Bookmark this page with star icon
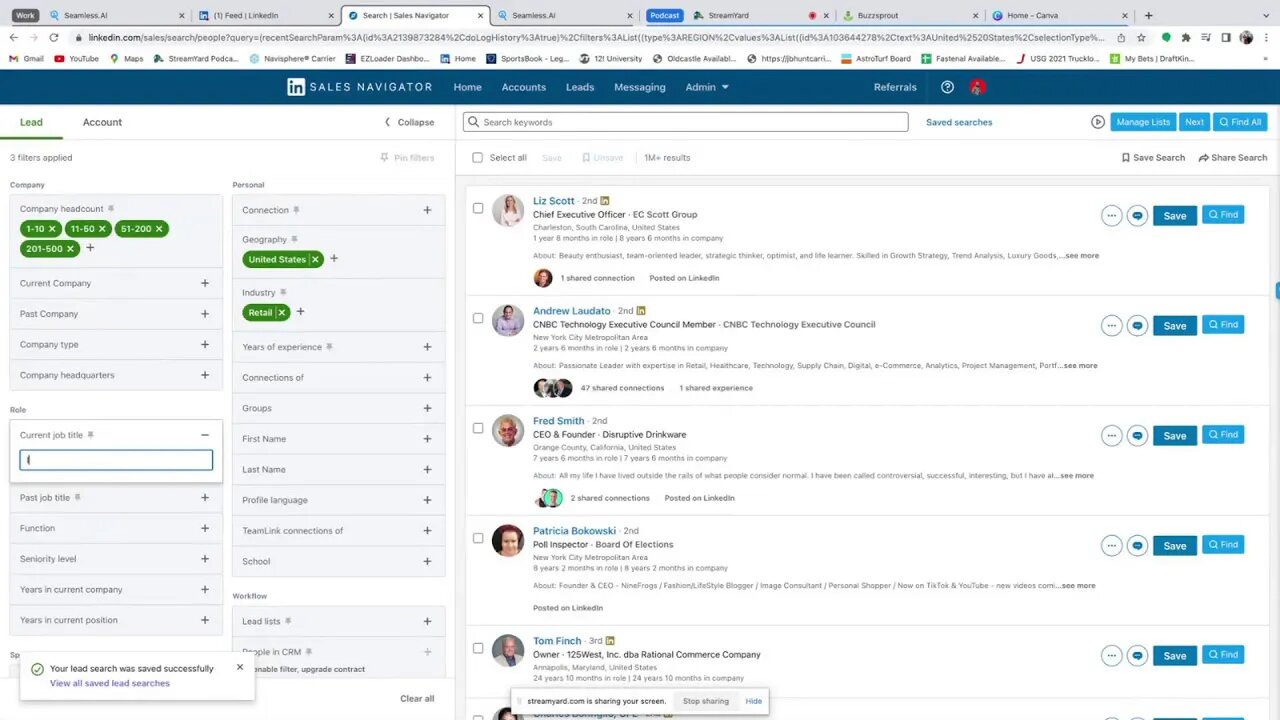This screenshot has height=720, width=1280. [1141, 37]
